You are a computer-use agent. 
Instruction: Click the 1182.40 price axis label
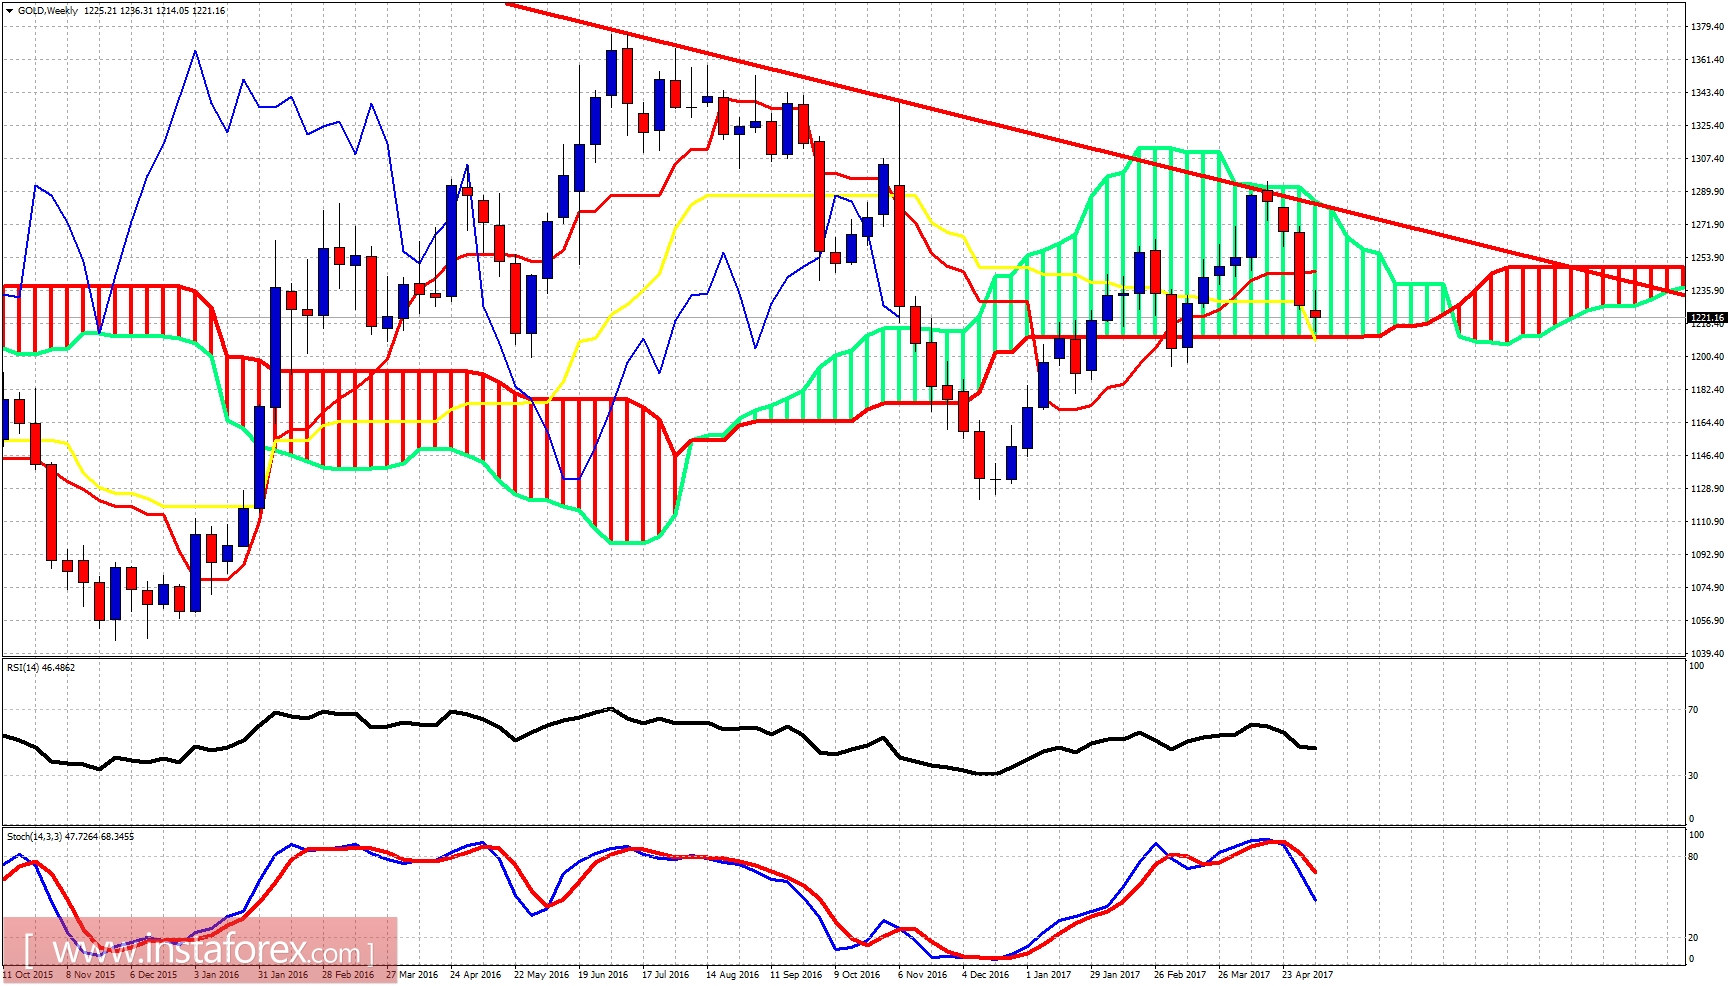pos(1707,390)
